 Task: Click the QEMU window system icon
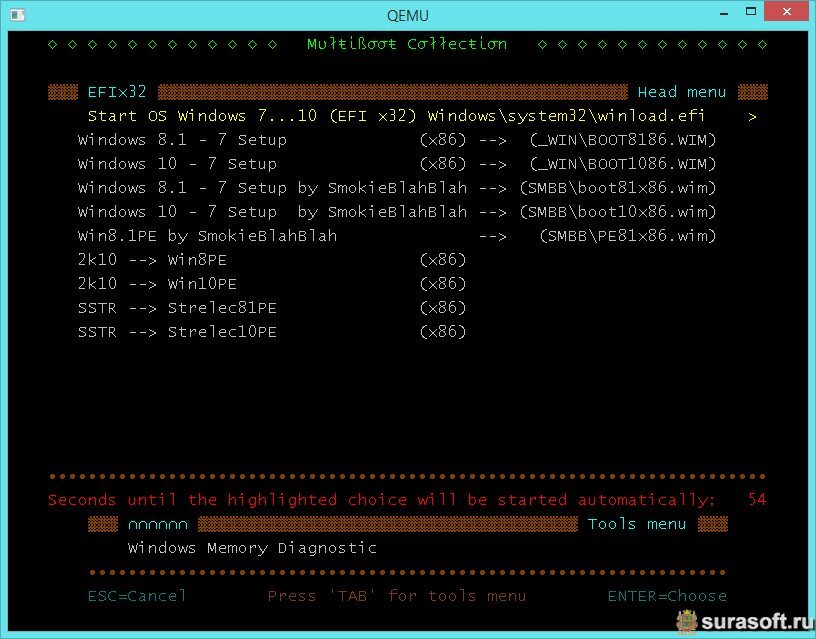(17, 15)
